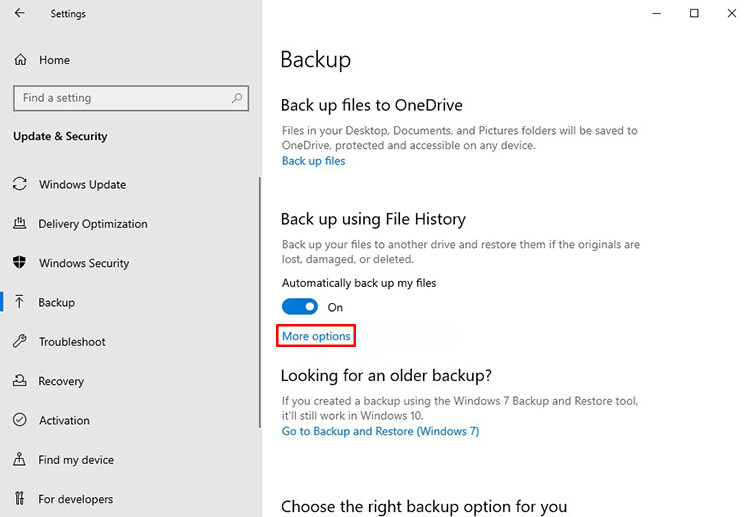Select Backup label in the sidebar

56,302
